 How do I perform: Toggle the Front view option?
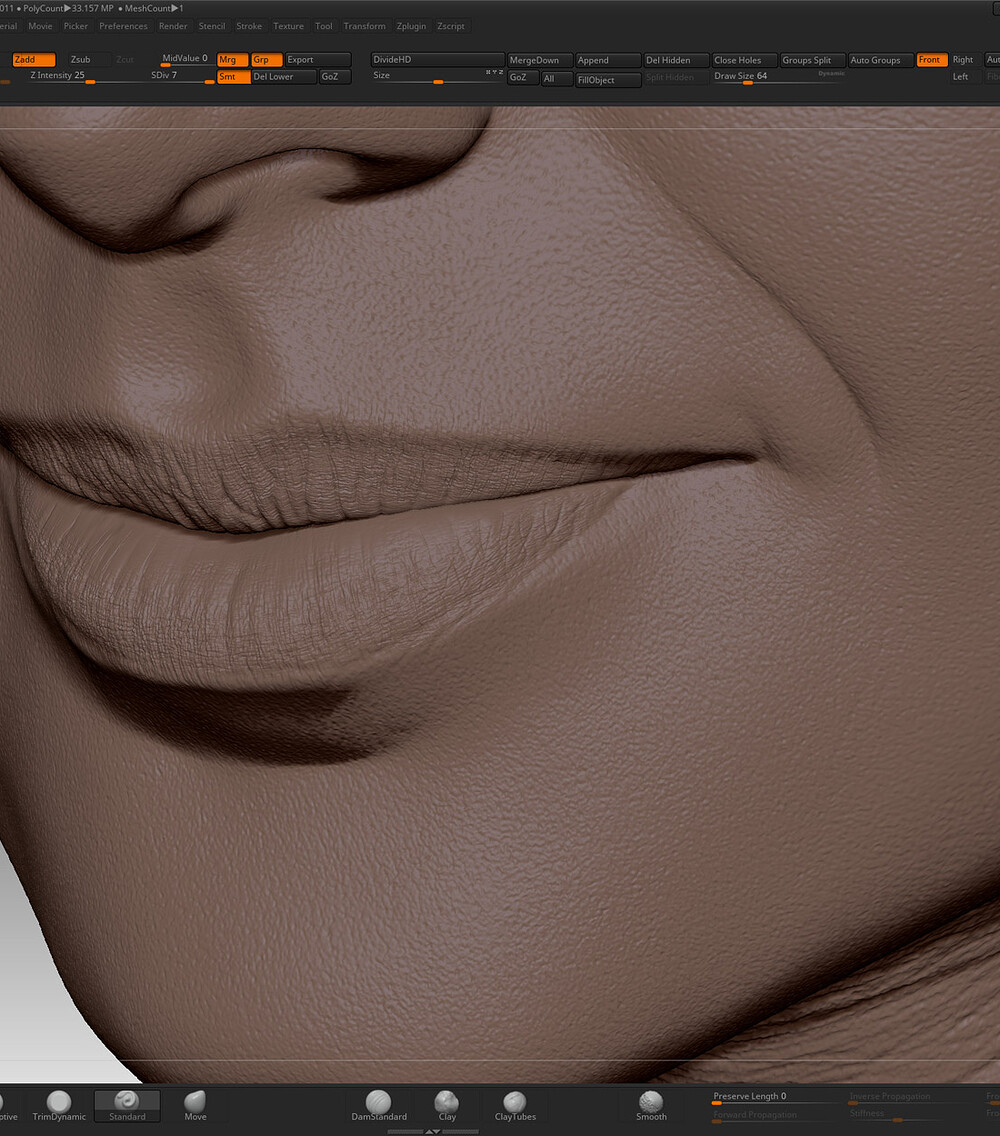pyautogui.click(x=931, y=59)
